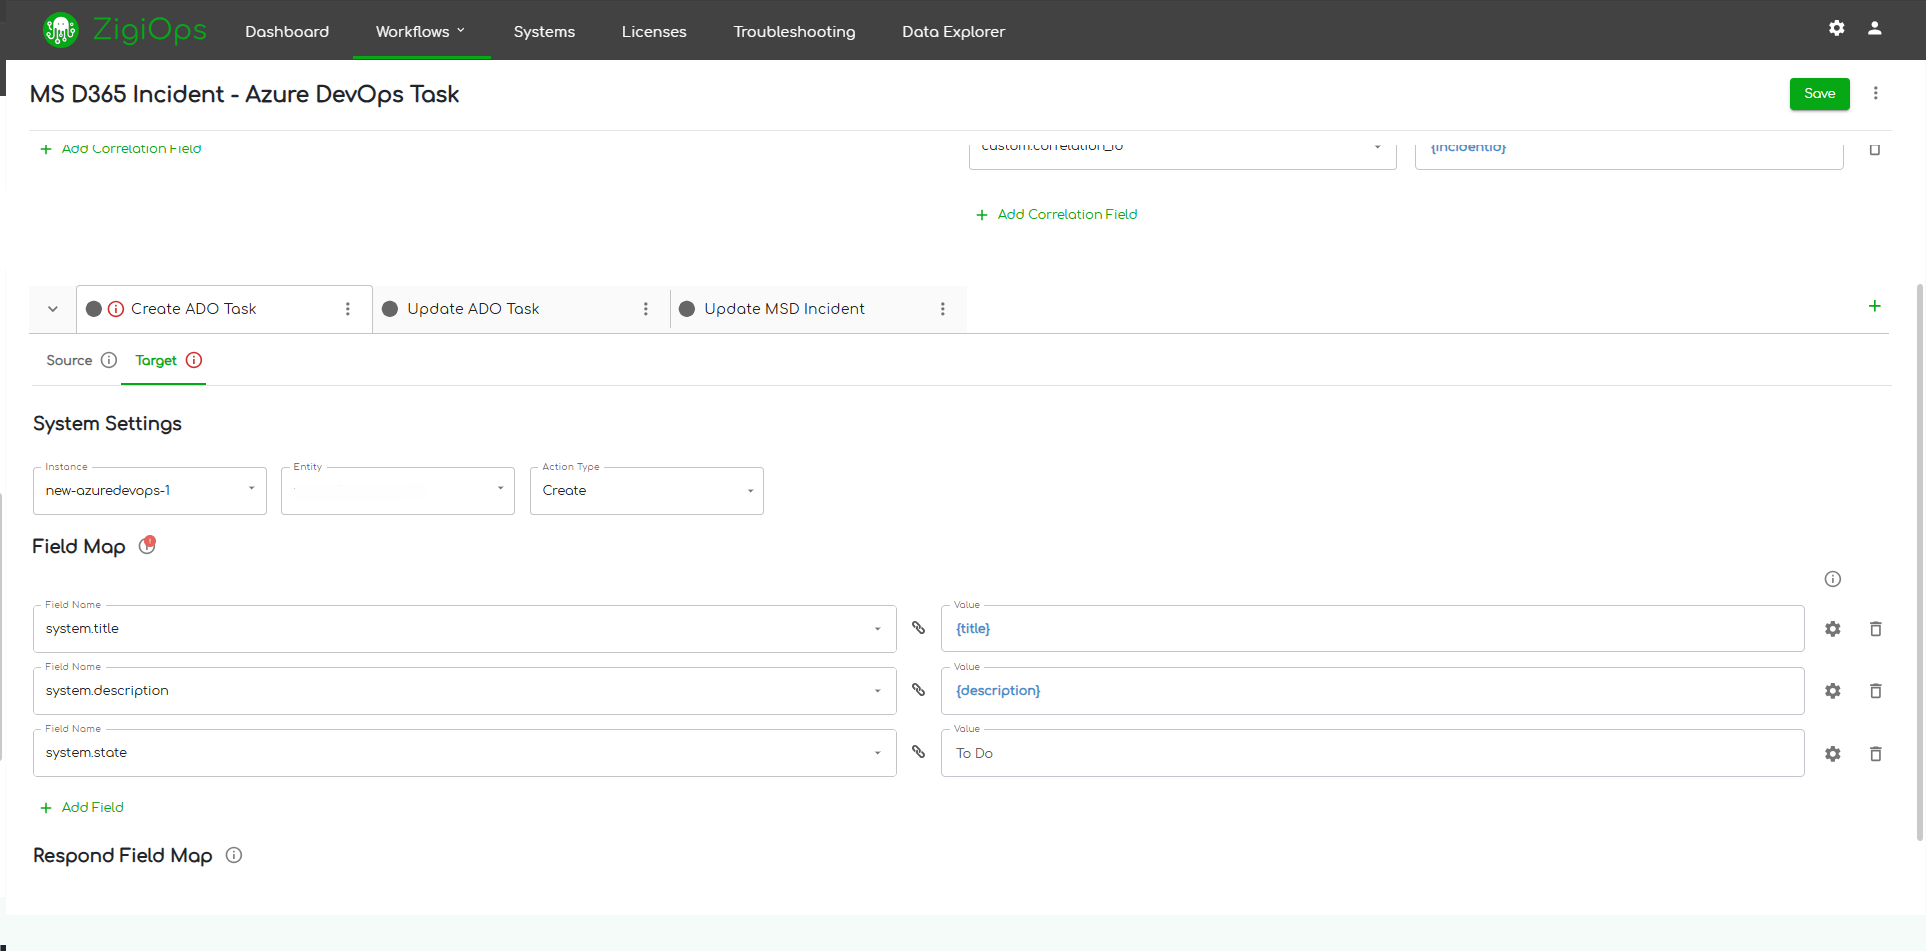Click the ZigiOps logo icon
The image size is (1926, 951).
point(60,30)
